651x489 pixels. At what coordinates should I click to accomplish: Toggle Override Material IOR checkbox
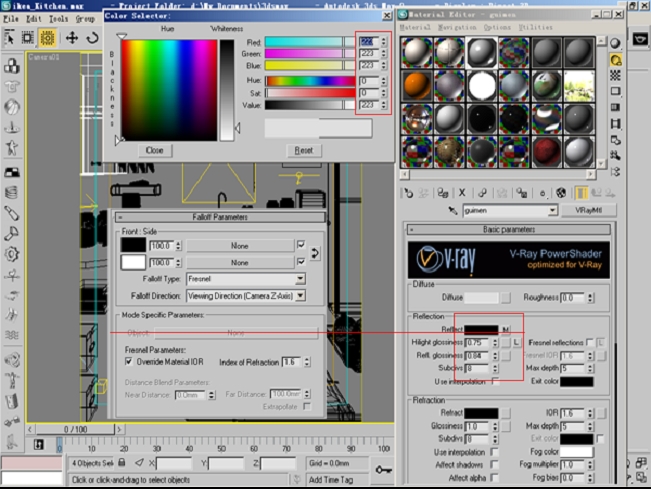[129, 361]
